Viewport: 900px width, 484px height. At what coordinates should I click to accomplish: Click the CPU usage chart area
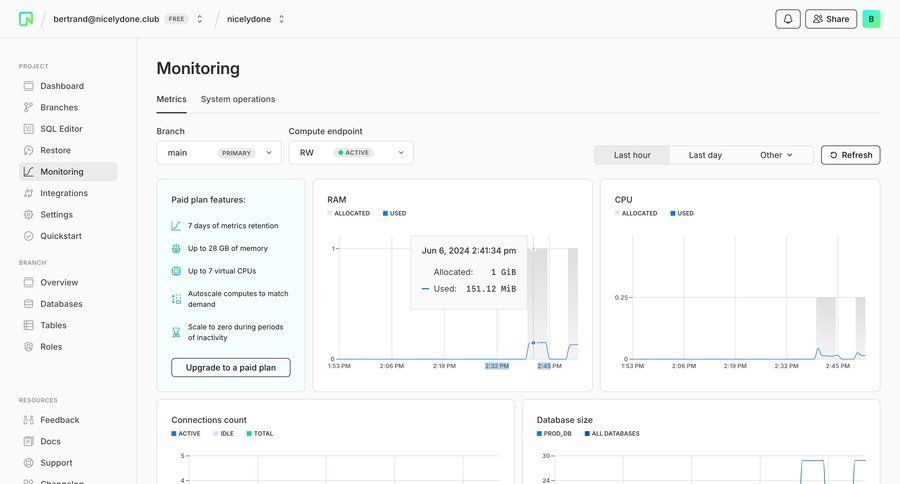point(747,299)
